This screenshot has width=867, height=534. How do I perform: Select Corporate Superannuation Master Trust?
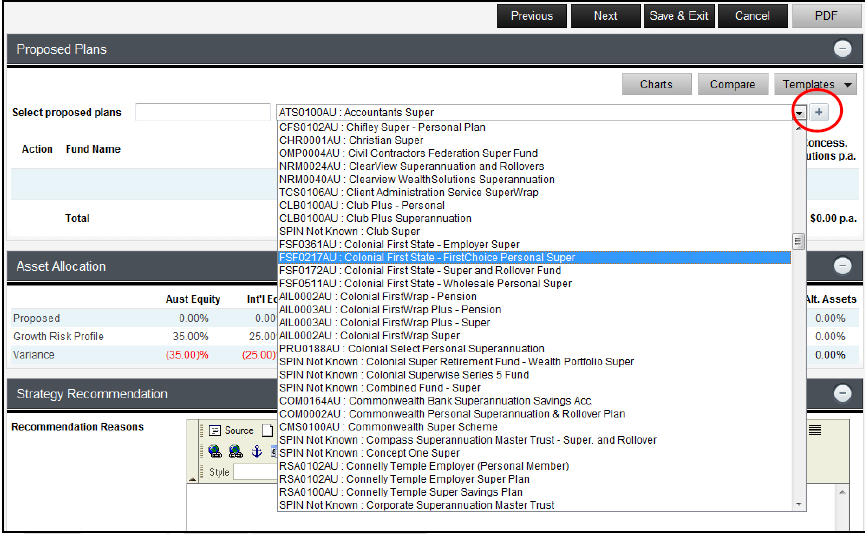click(534, 505)
